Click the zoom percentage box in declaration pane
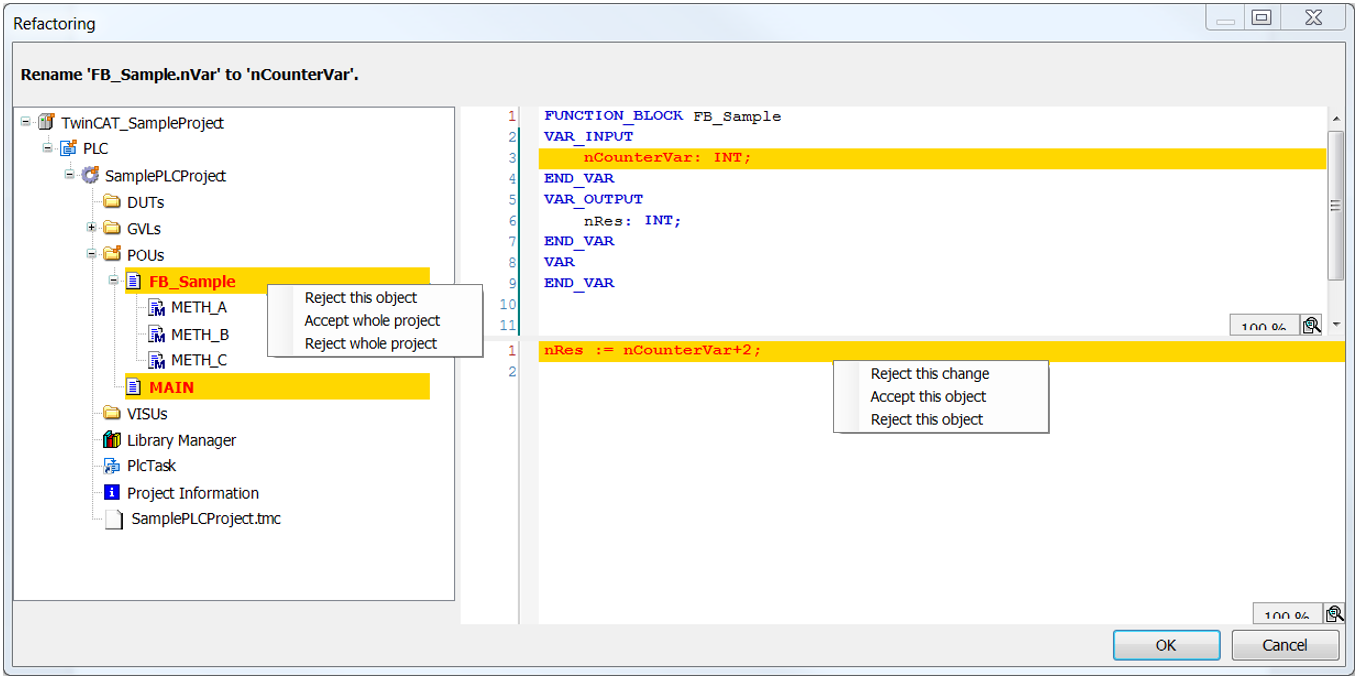 tap(1264, 325)
